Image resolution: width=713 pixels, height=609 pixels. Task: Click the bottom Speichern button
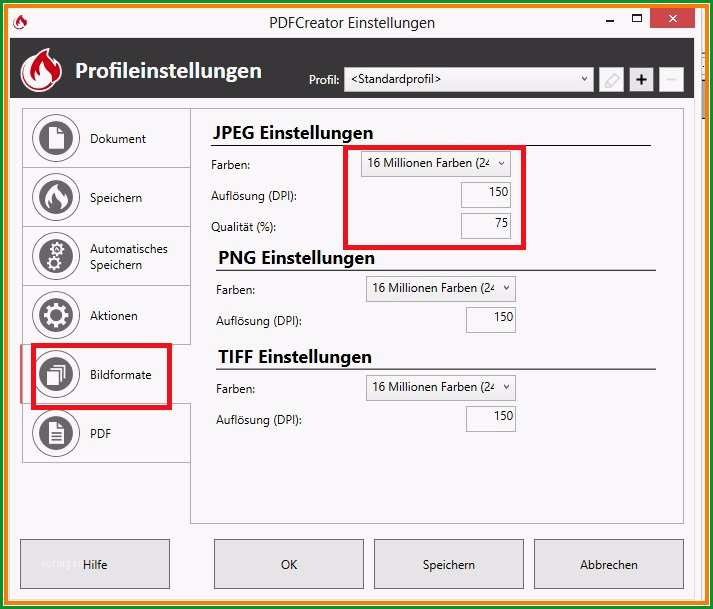(x=449, y=564)
